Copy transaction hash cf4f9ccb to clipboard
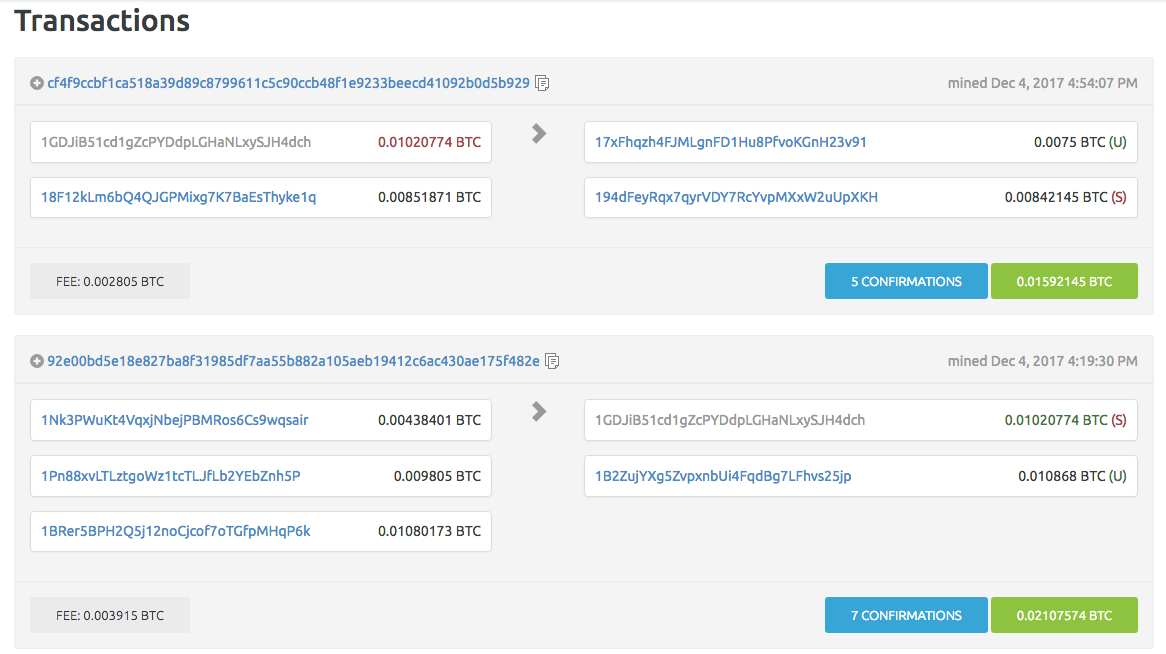The width and height of the screenshot is (1166, 654). click(543, 83)
